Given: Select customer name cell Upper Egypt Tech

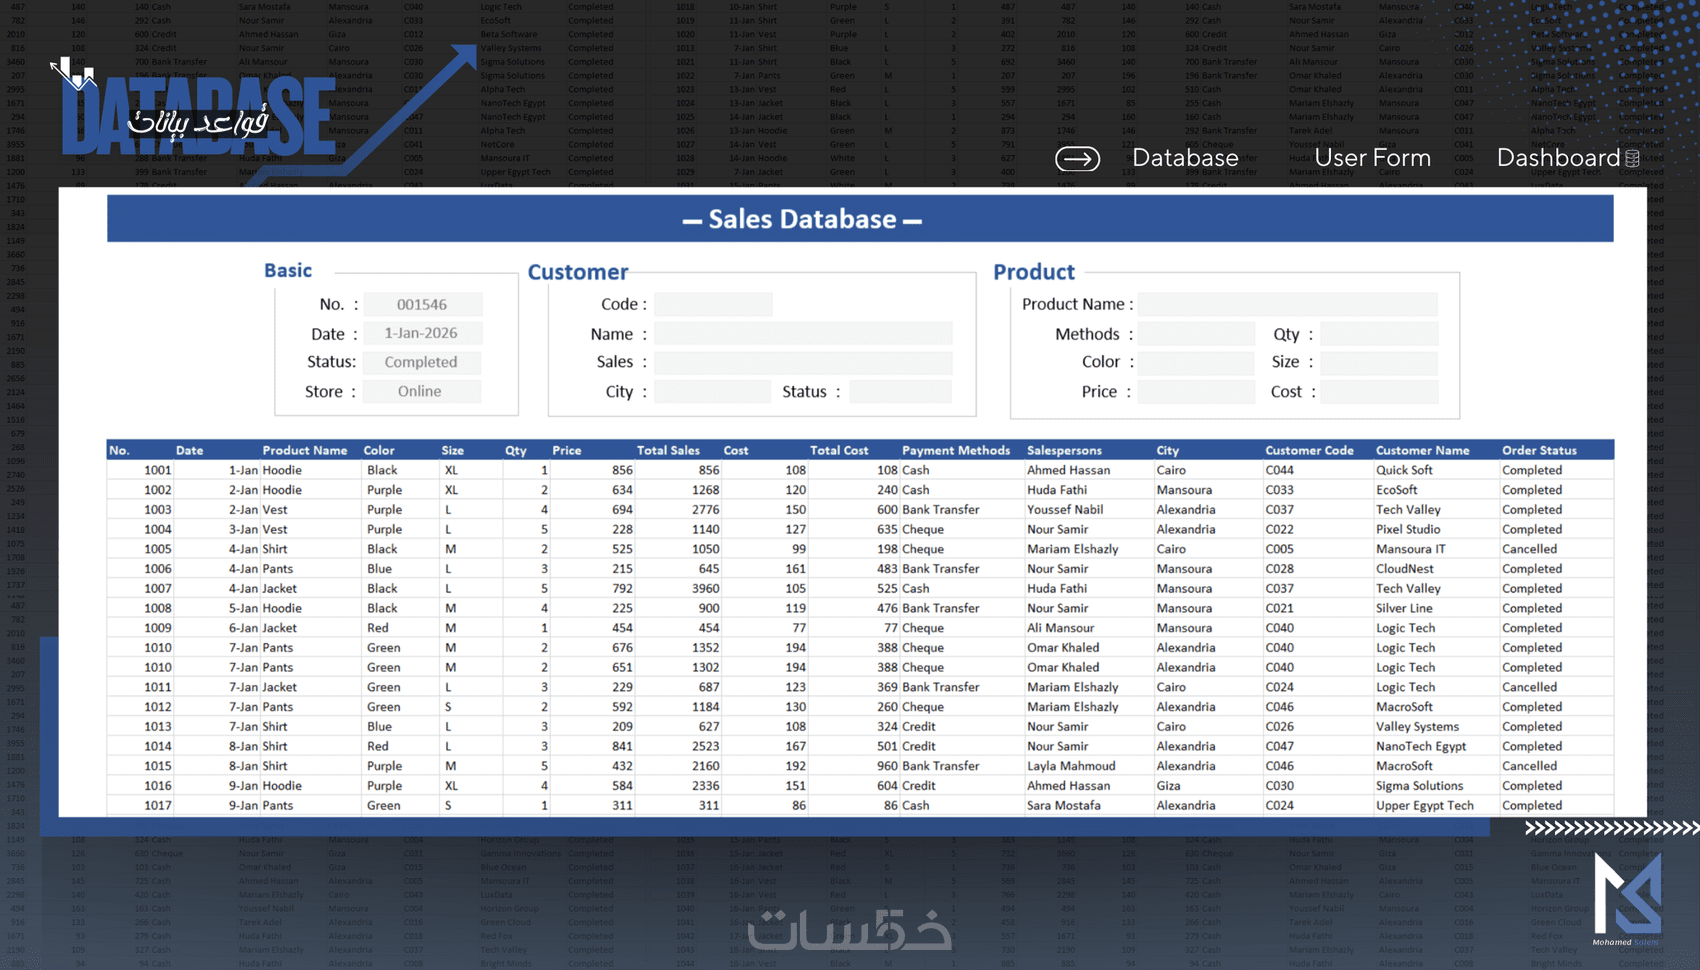Looking at the screenshot, I should [x=1424, y=806].
